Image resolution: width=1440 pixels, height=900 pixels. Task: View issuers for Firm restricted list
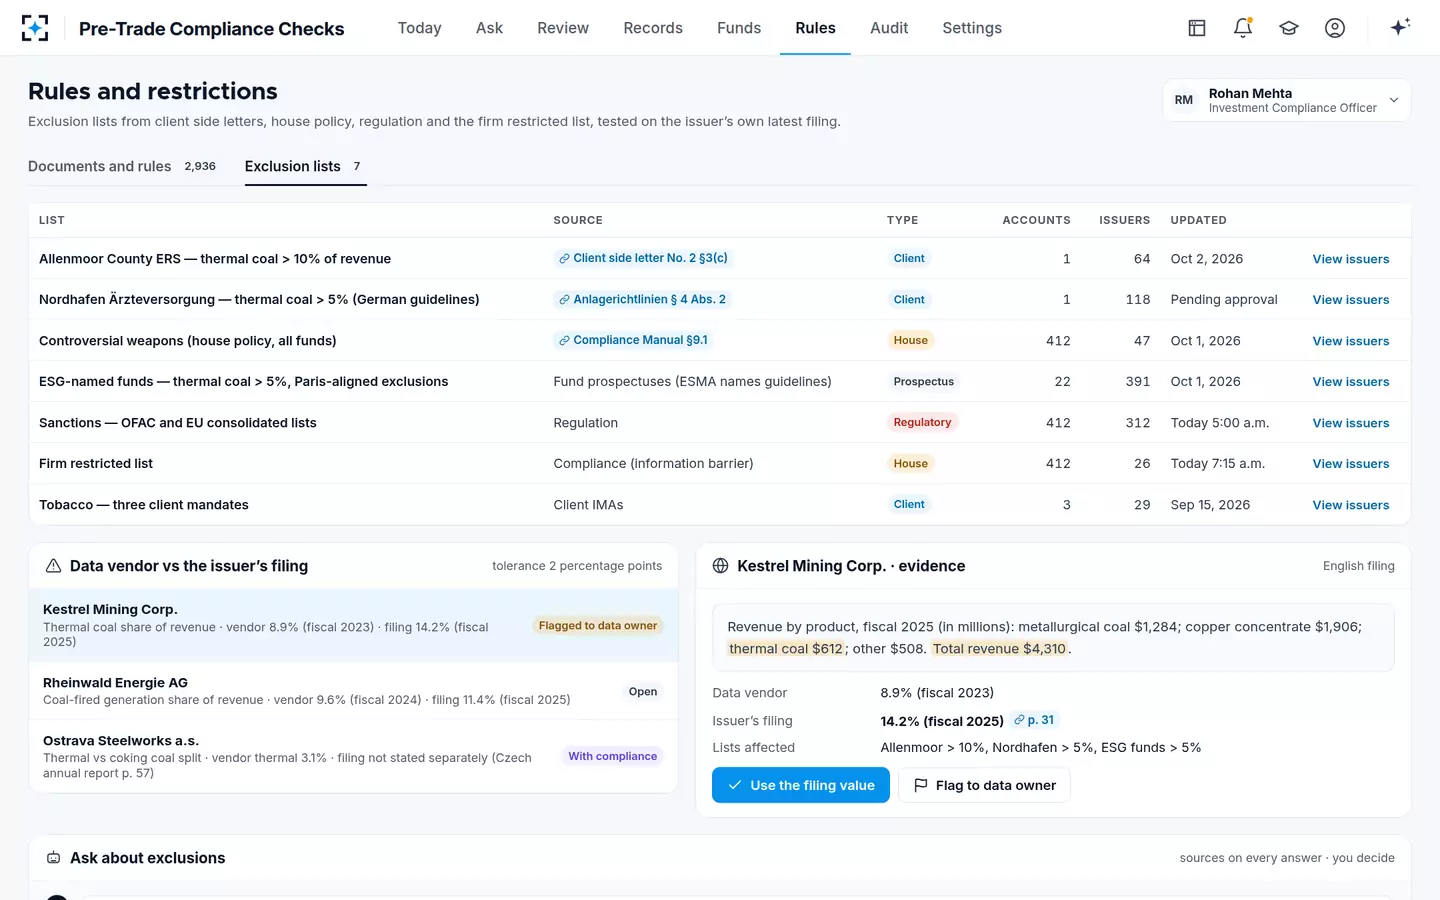pos(1350,464)
